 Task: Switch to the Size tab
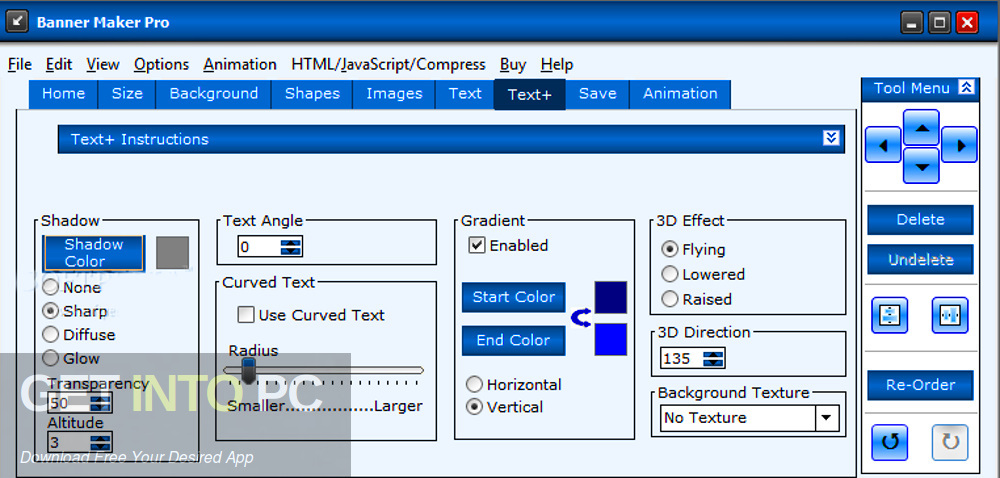click(x=127, y=94)
